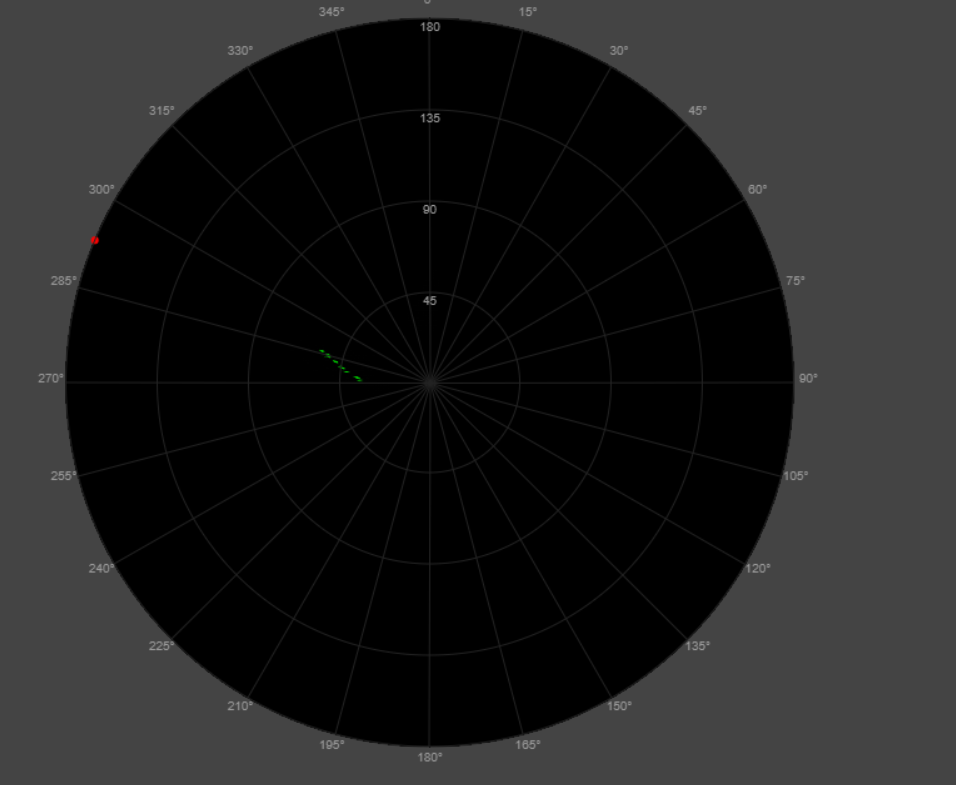Click the 90° angle label with degree sign

[808, 378]
